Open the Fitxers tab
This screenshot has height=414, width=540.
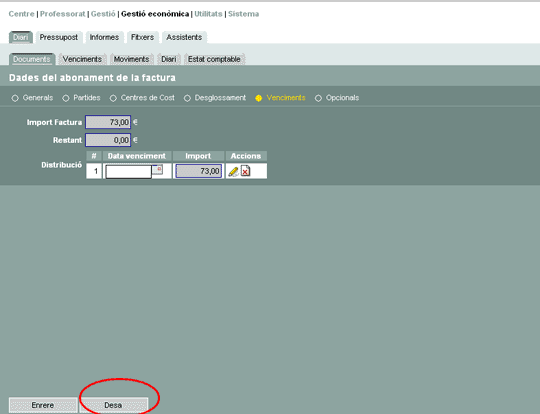click(x=143, y=37)
